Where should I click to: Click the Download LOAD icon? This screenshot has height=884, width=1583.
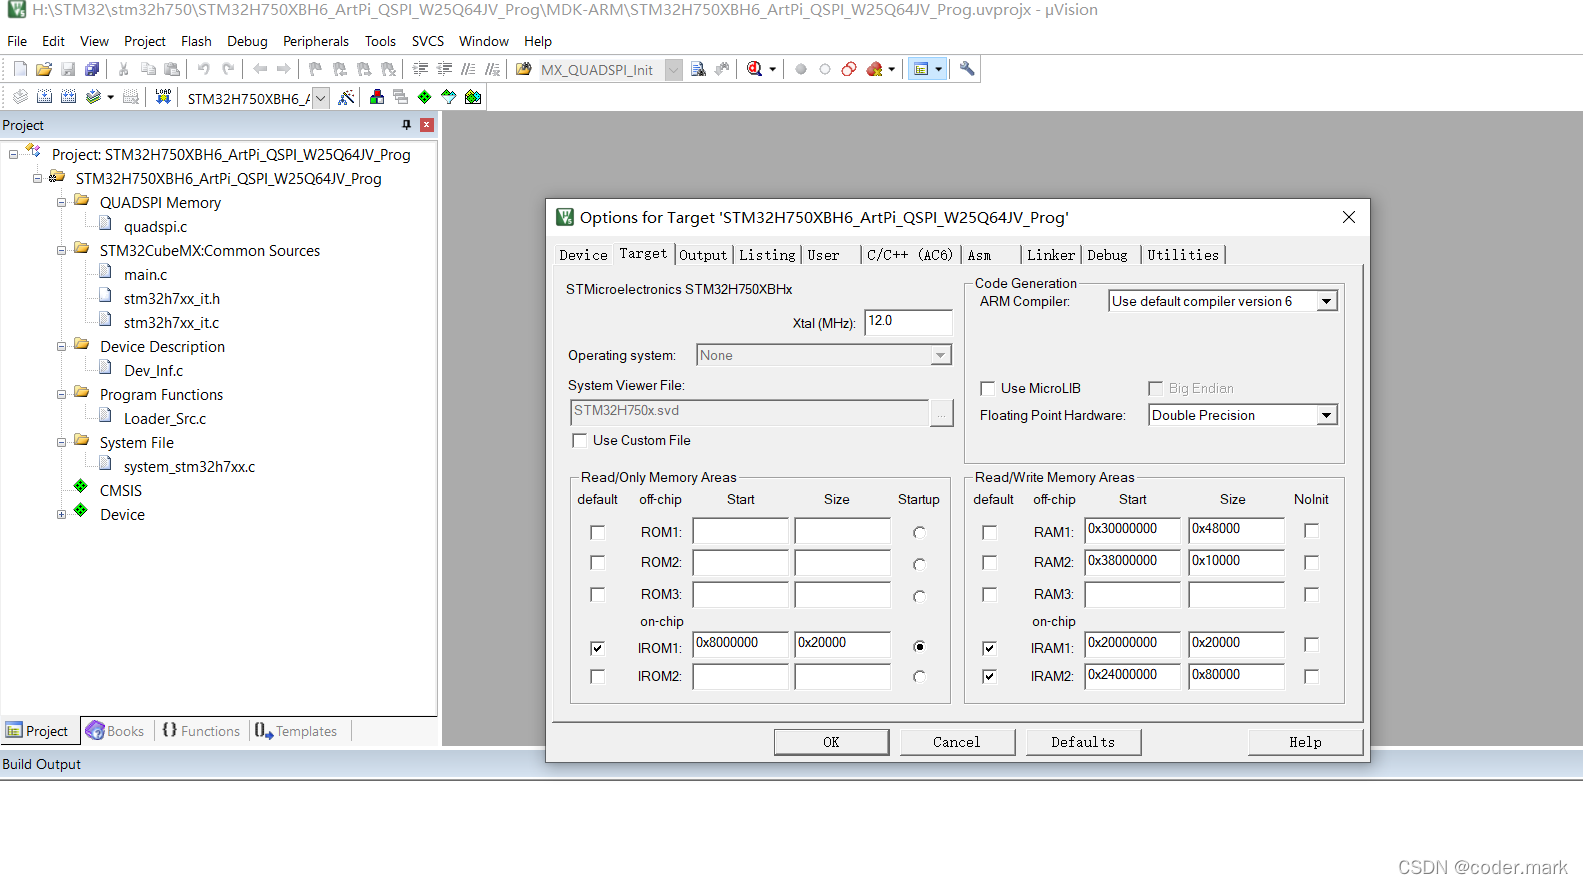point(163,97)
